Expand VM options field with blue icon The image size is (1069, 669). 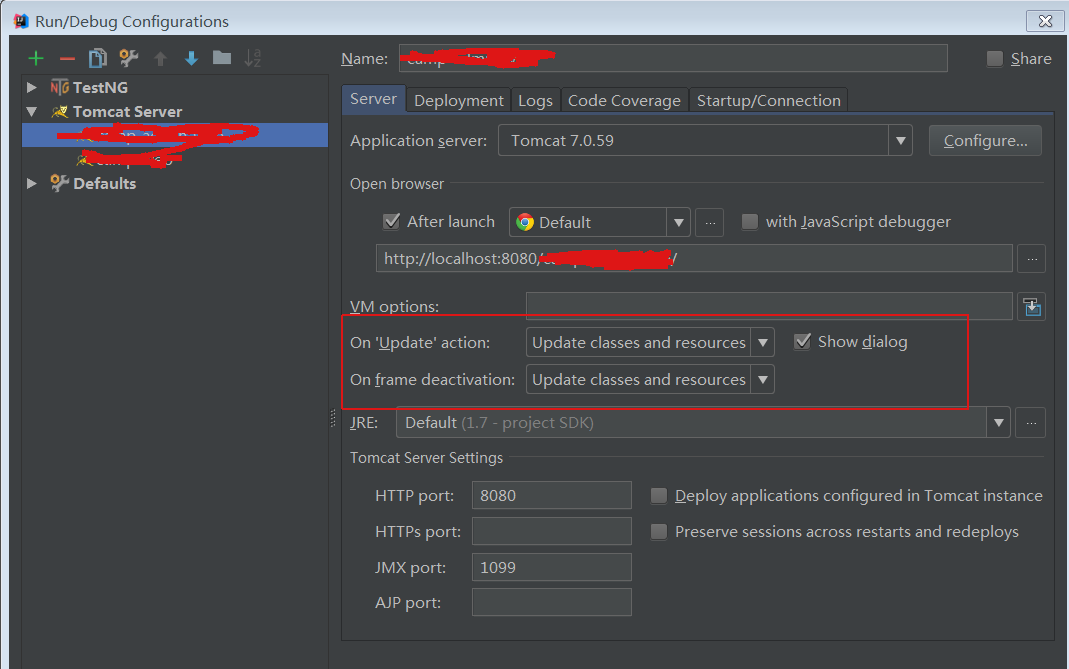pyautogui.click(x=1032, y=307)
